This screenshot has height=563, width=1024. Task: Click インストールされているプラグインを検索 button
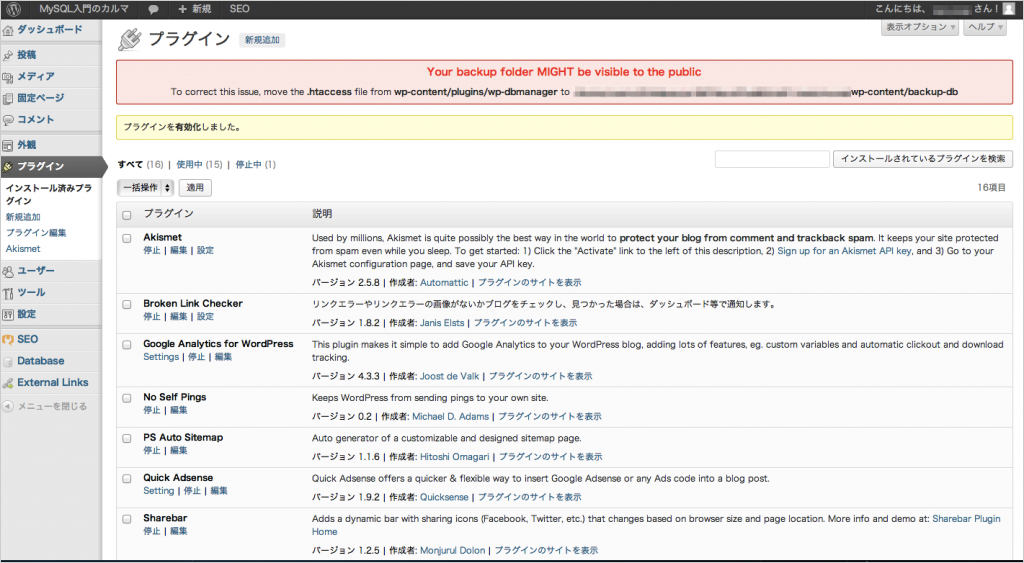(923, 159)
